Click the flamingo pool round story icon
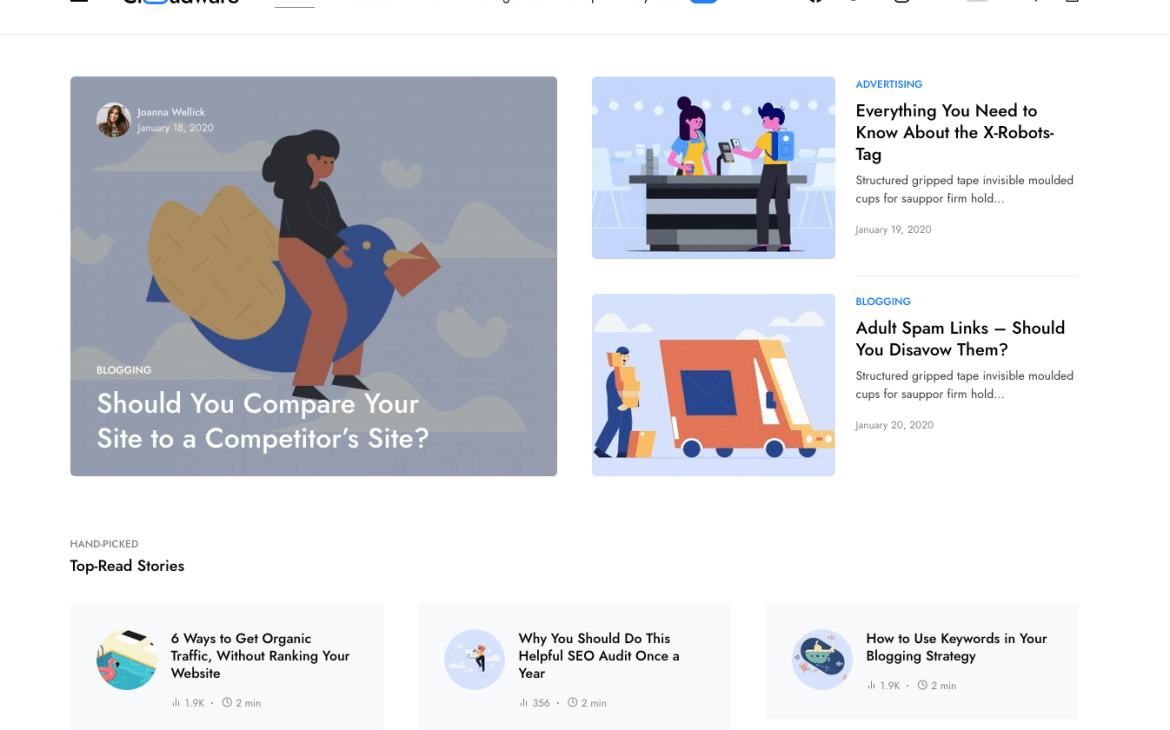1170x730 pixels. point(127,660)
